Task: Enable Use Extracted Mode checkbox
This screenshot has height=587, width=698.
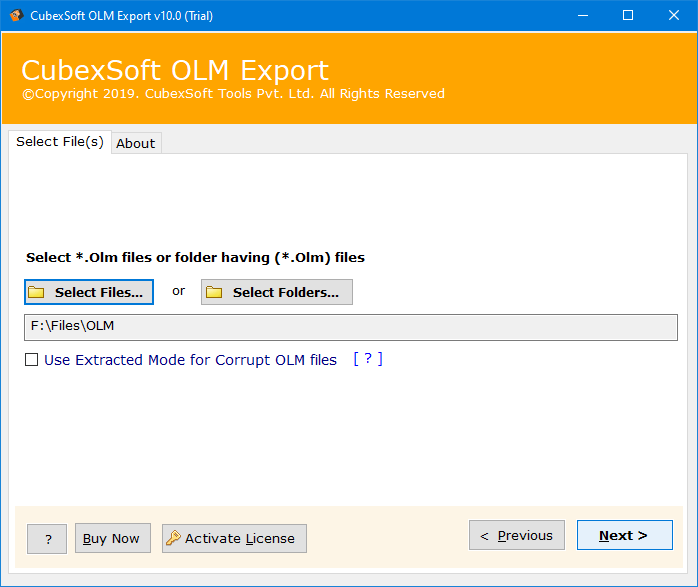Action: (32, 360)
